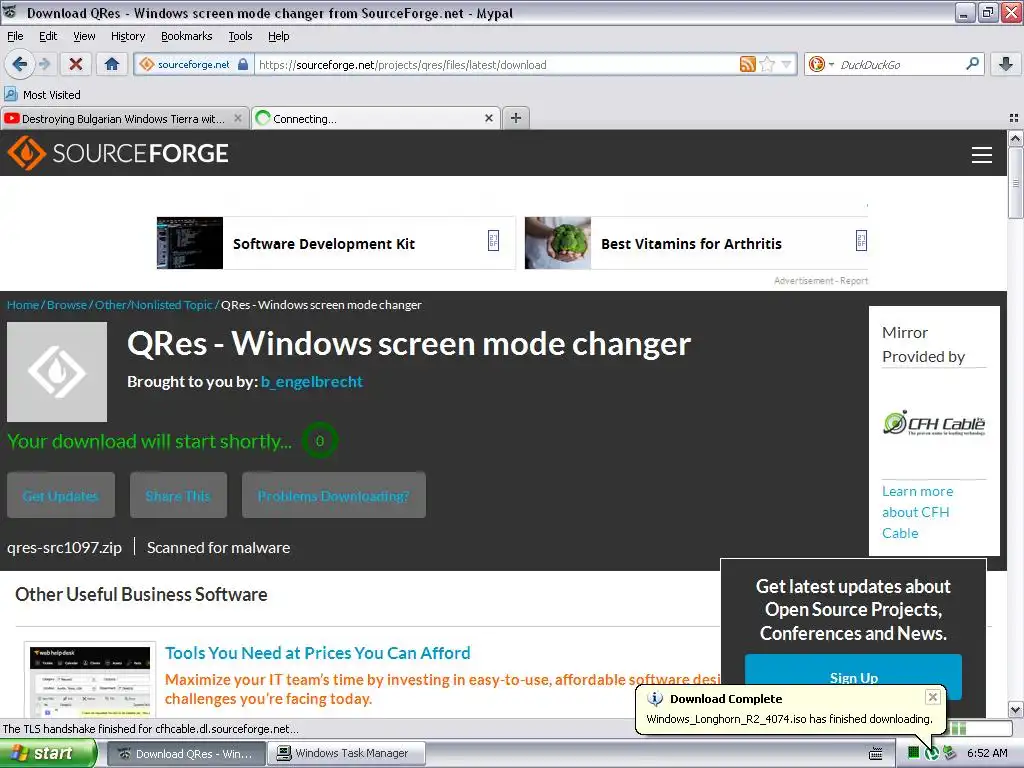Image resolution: width=1024 pixels, height=768 pixels.
Task: Click the Scanned for malware text
Action: coord(218,547)
